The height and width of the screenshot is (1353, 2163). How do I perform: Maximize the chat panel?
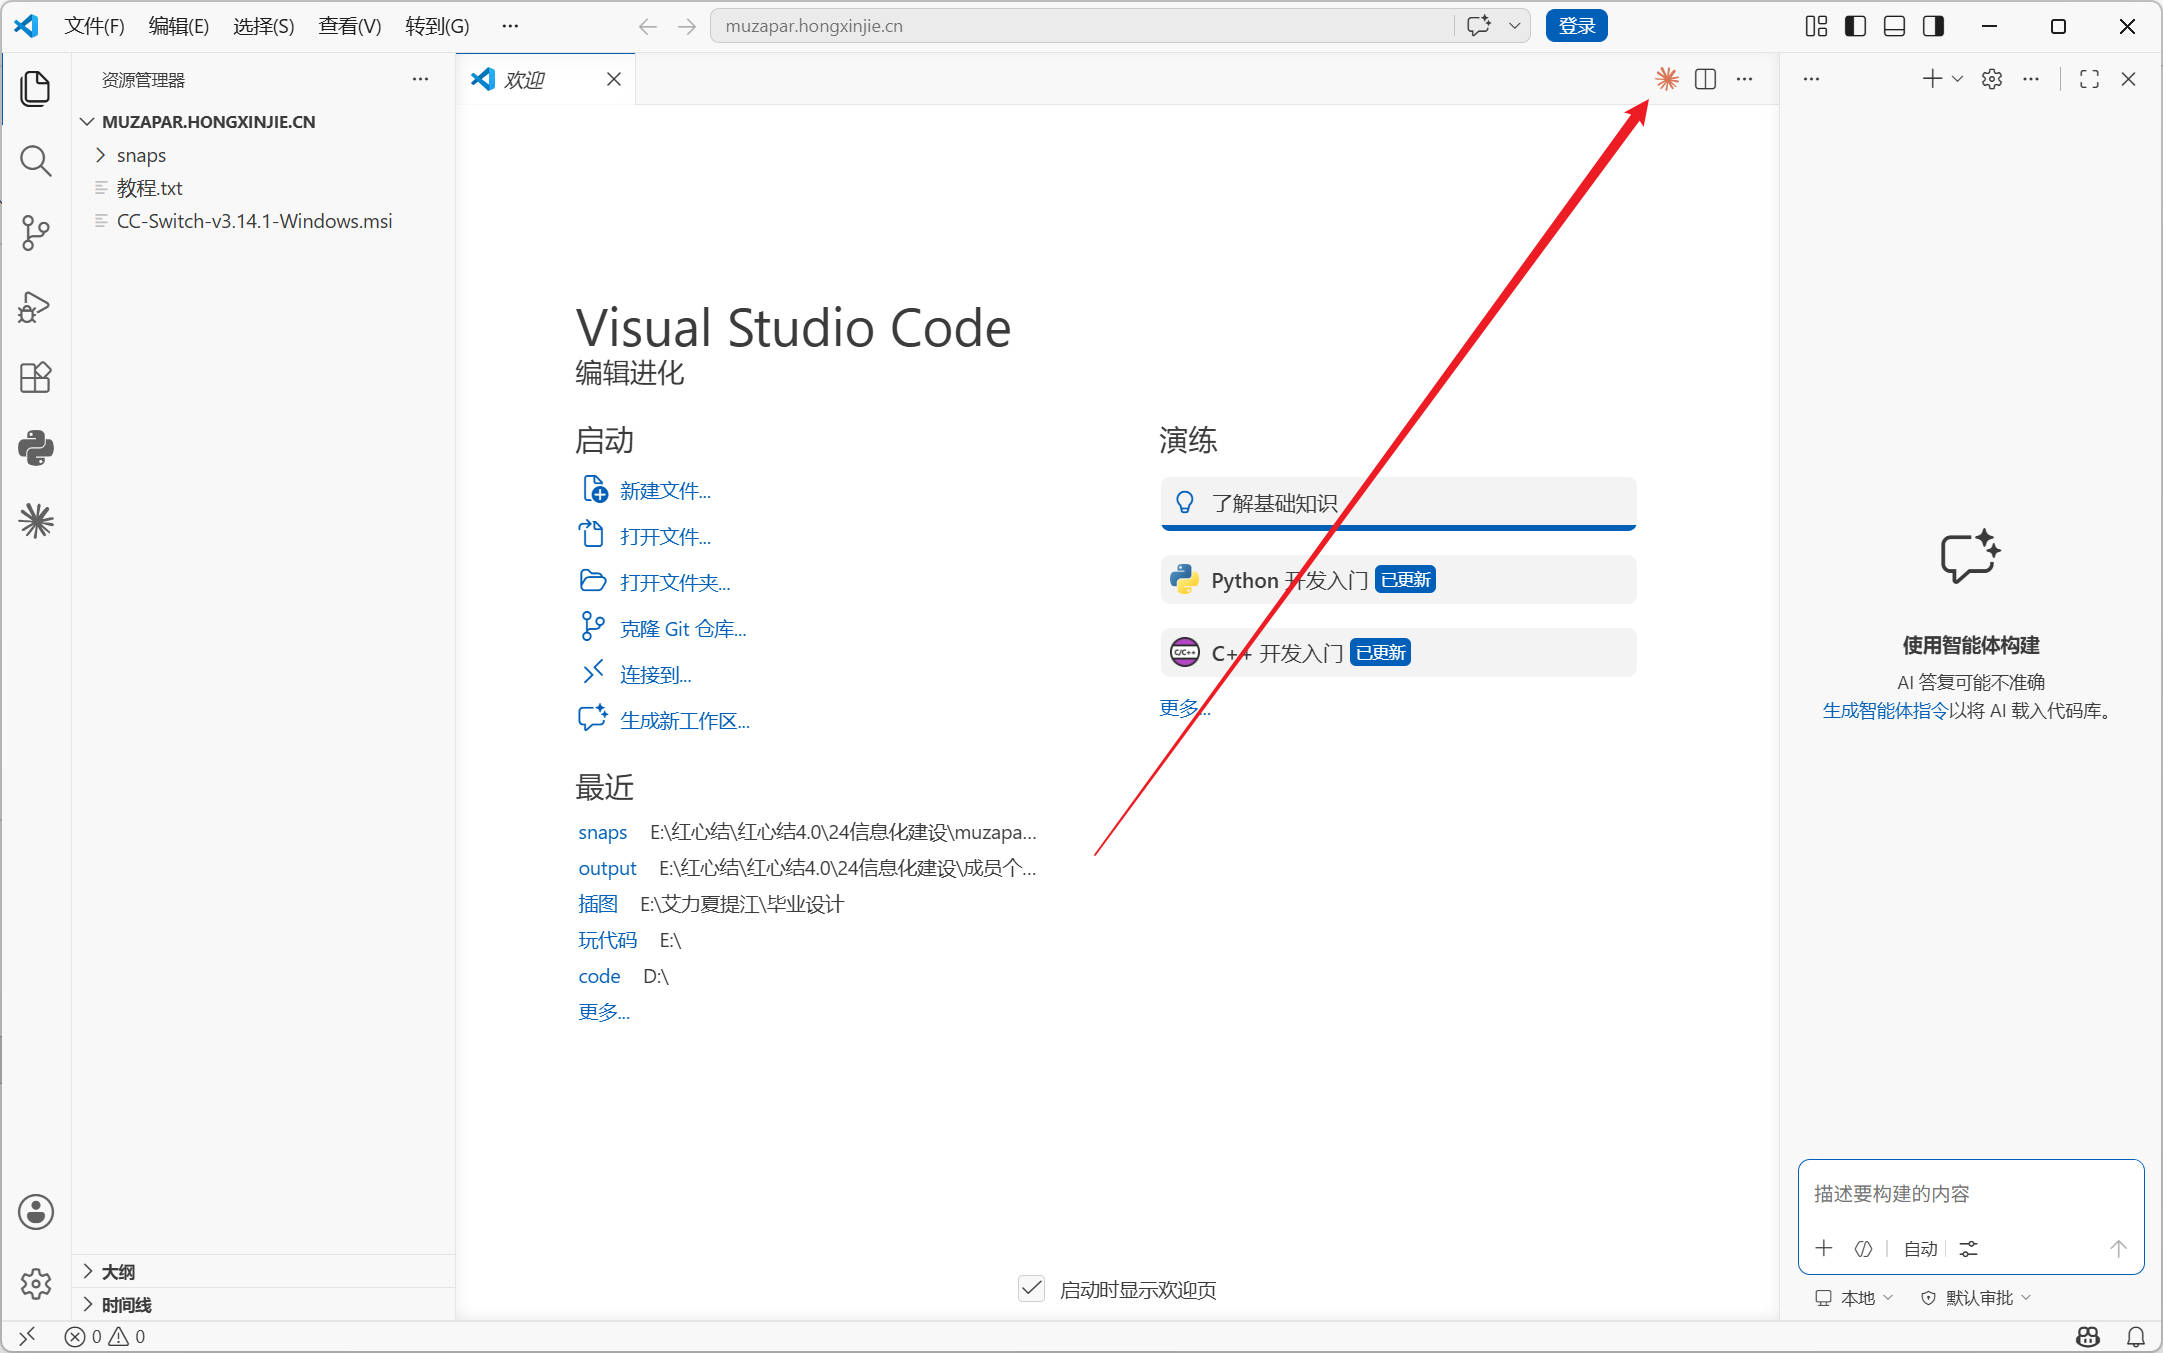[x=2089, y=79]
